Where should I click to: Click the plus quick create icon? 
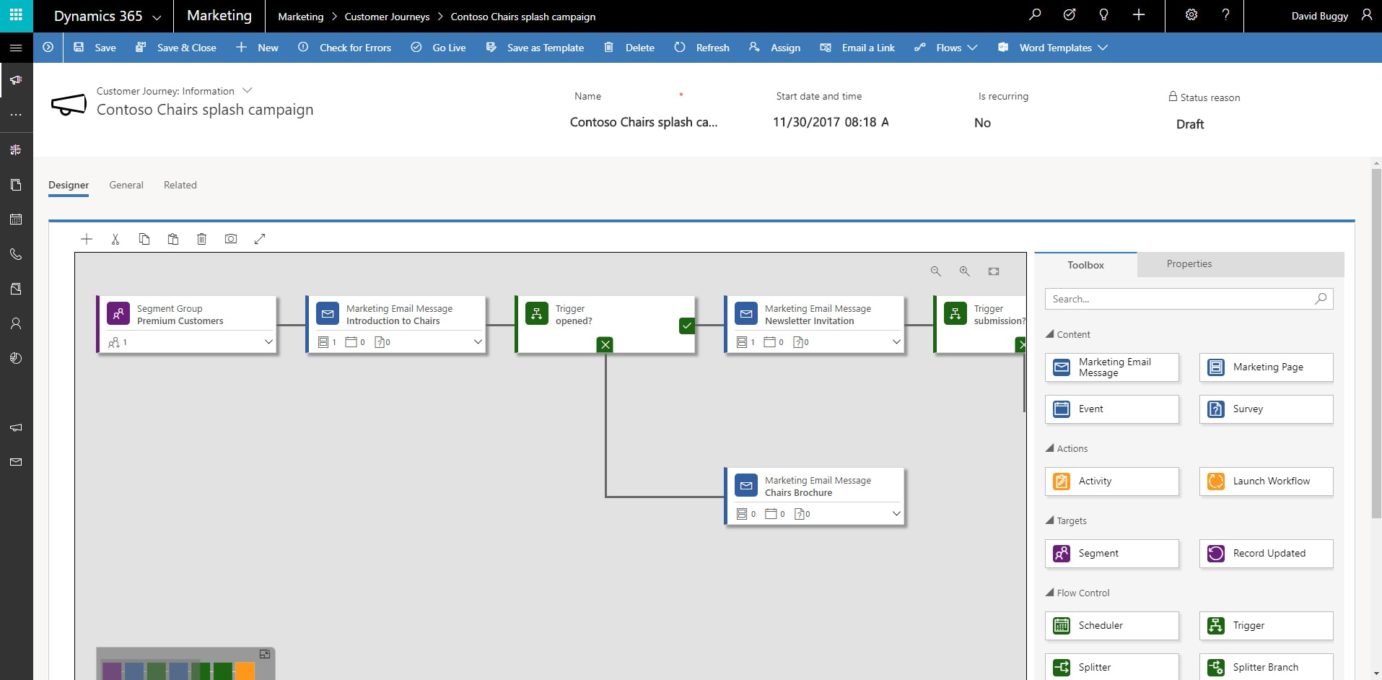coord(1138,15)
